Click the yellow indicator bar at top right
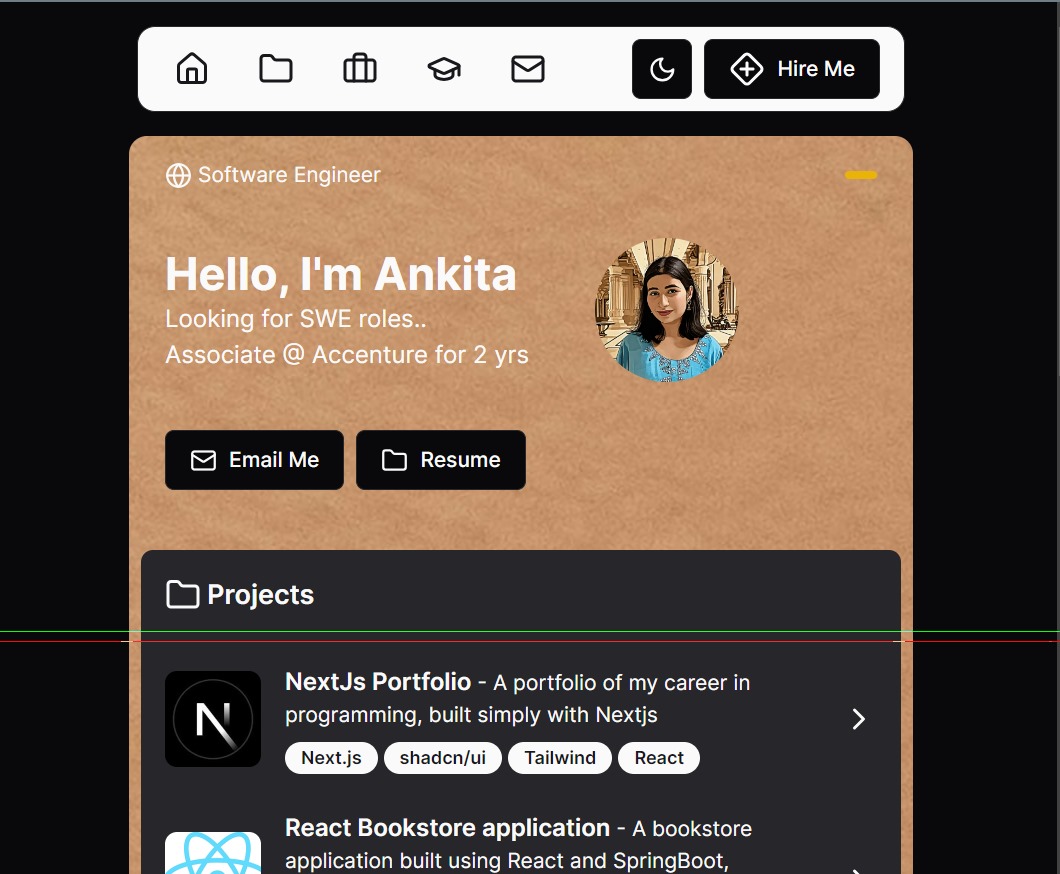 (x=861, y=175)
